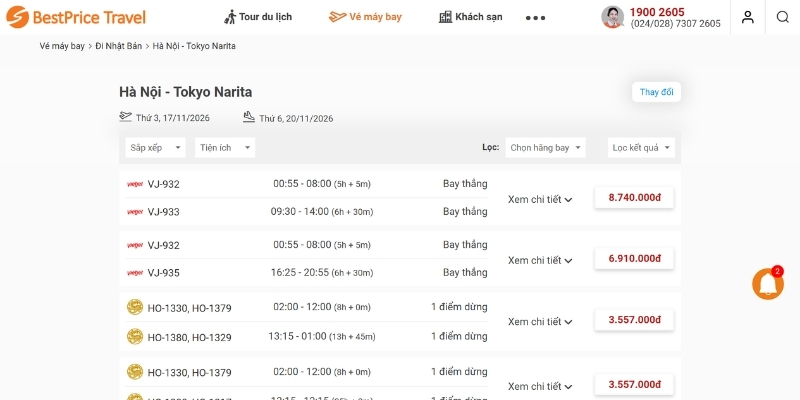Expand Xem chi tiết for 8.740.000đ fare

540,199
